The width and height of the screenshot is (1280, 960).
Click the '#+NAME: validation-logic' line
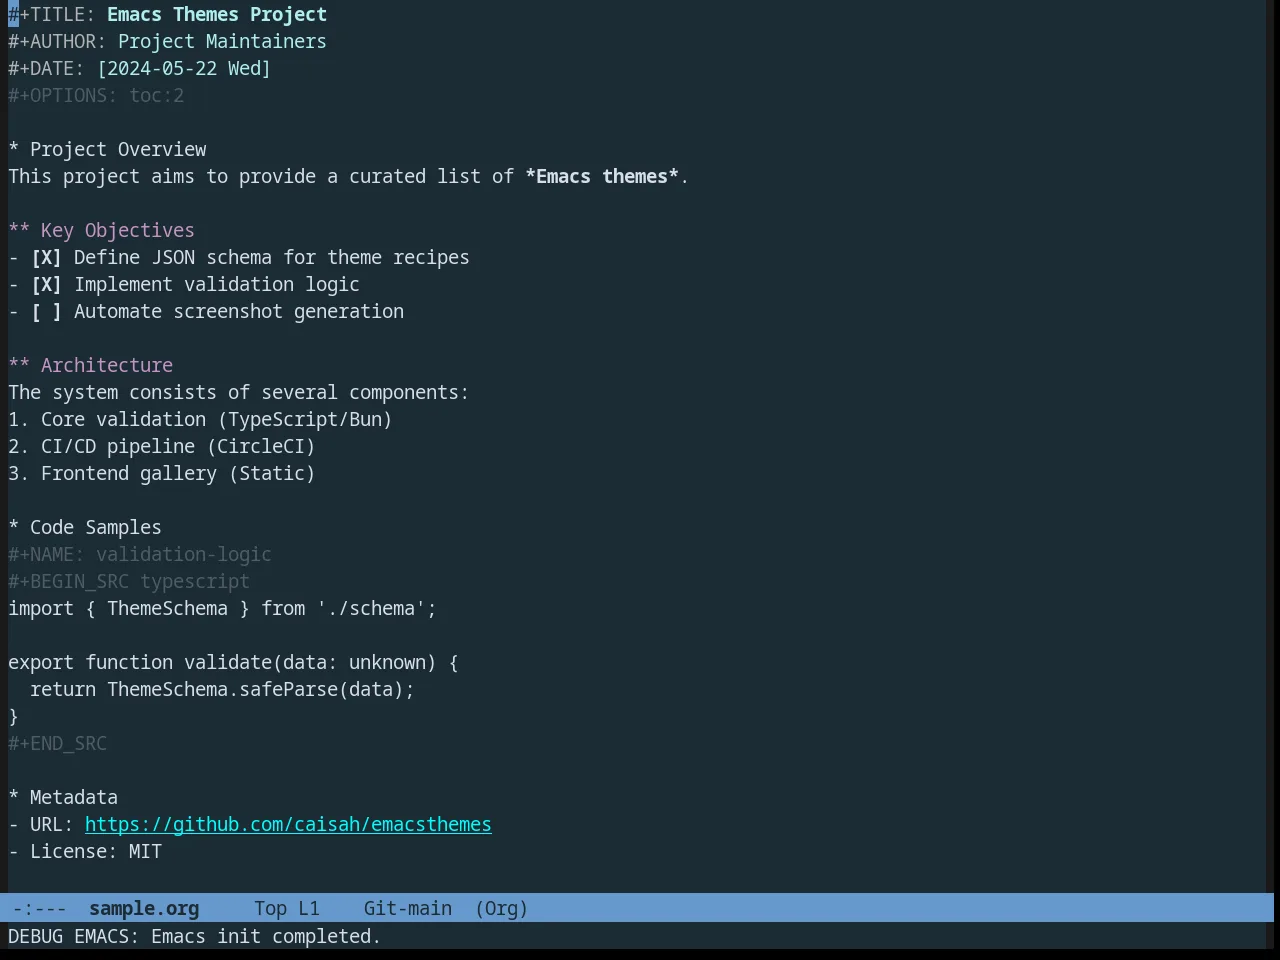tap(140, 554)
